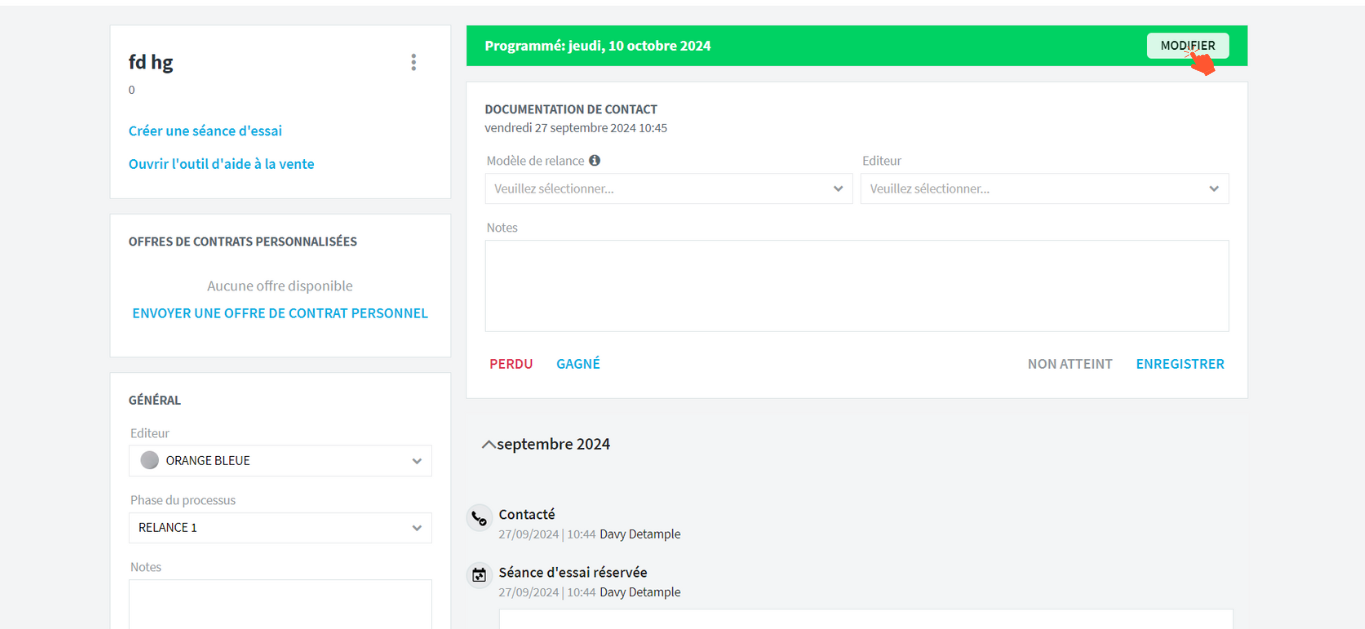Click the Contacté entry title
Viewport: 1365px width, 629px height.
(x=527, y=515)
